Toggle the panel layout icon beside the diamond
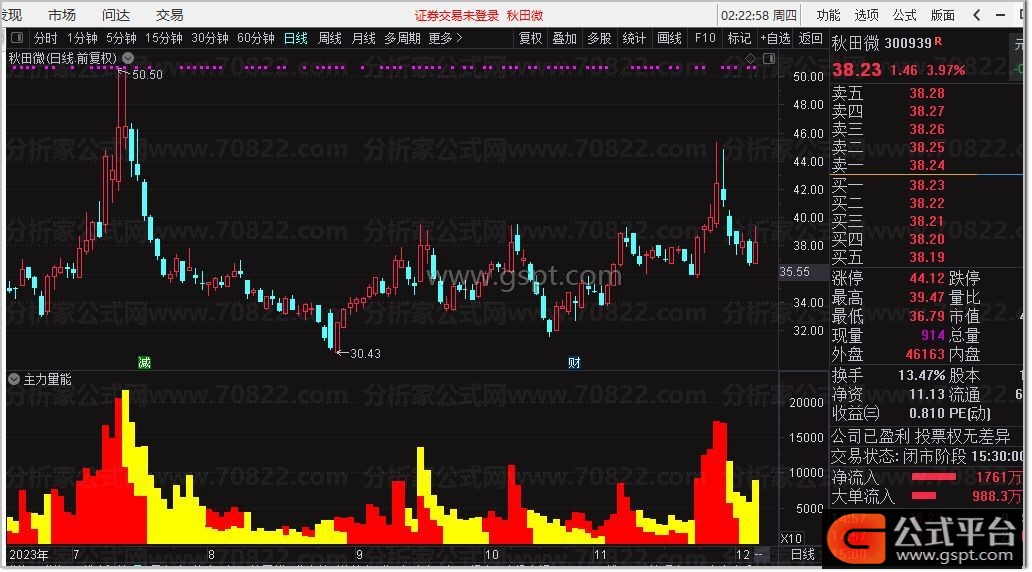This screenshot has width=1032, height=572. point(768,59)
